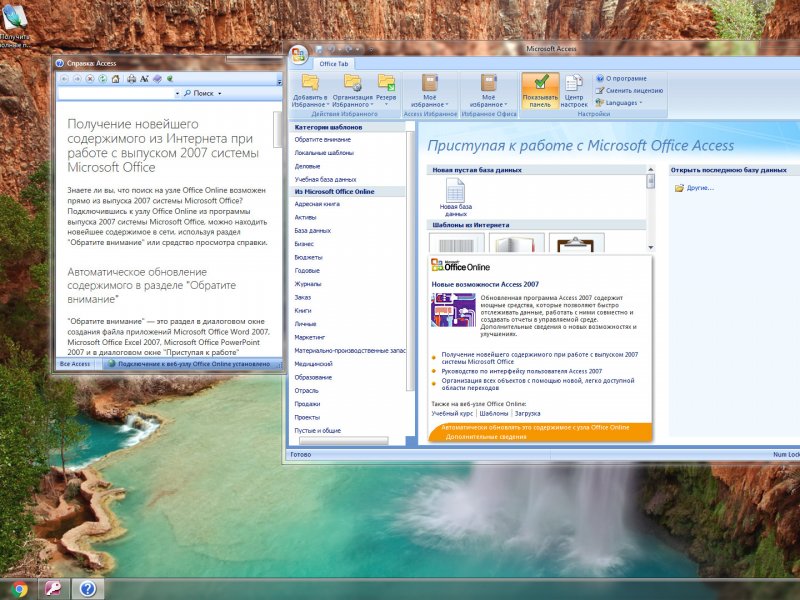Switch to Help window via taskbar question icon
Viewport: 800px width, 600px height.
[88, 589]
